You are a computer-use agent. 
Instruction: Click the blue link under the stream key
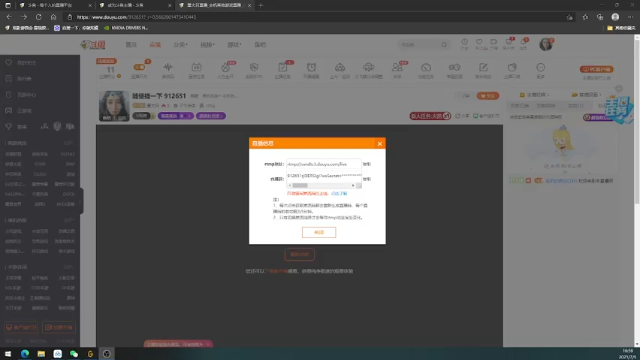point(339,193)
